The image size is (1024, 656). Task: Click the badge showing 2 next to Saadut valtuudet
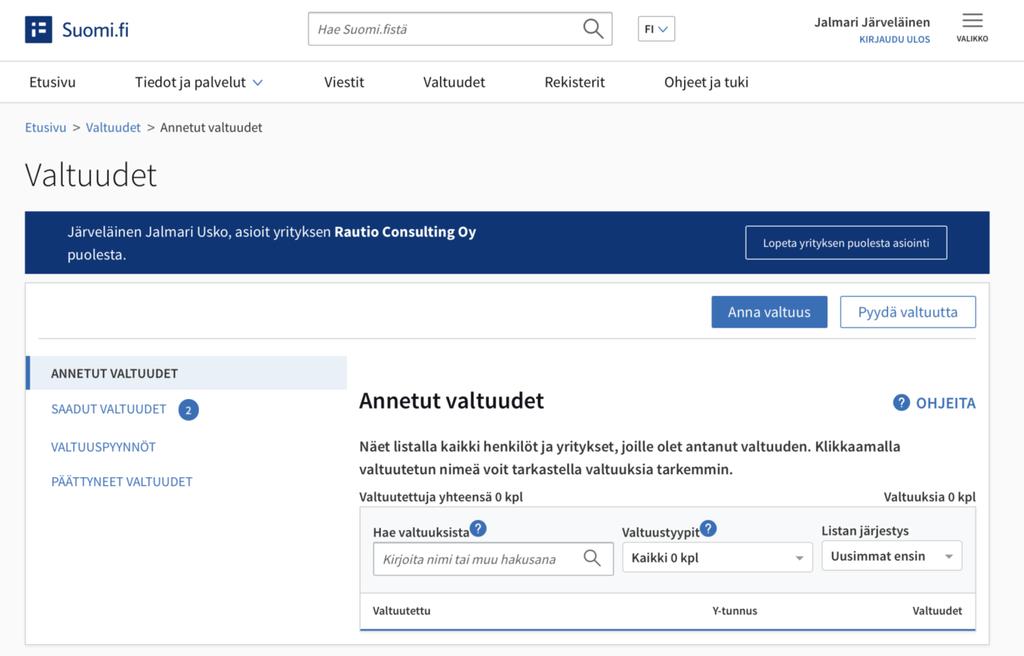click(189, 410)
